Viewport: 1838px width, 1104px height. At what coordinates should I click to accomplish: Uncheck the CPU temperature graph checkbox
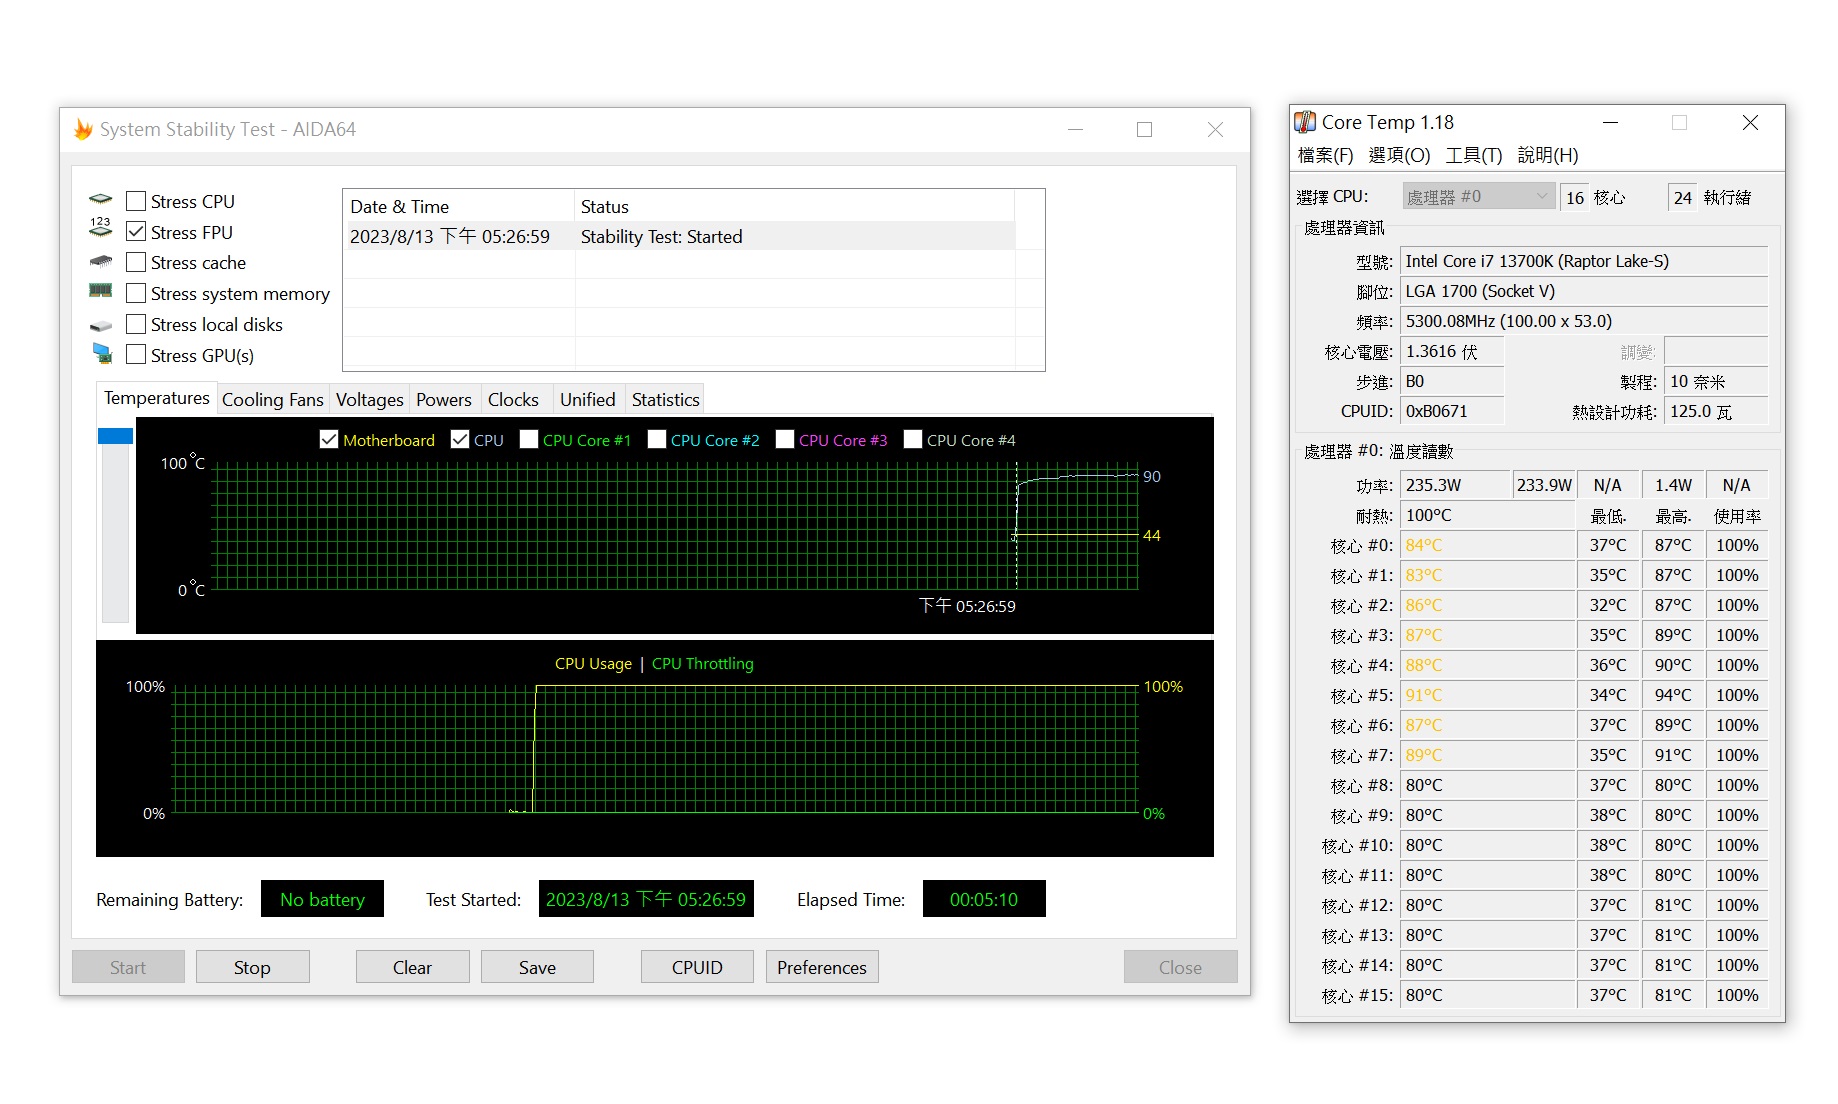coord(460,439)
